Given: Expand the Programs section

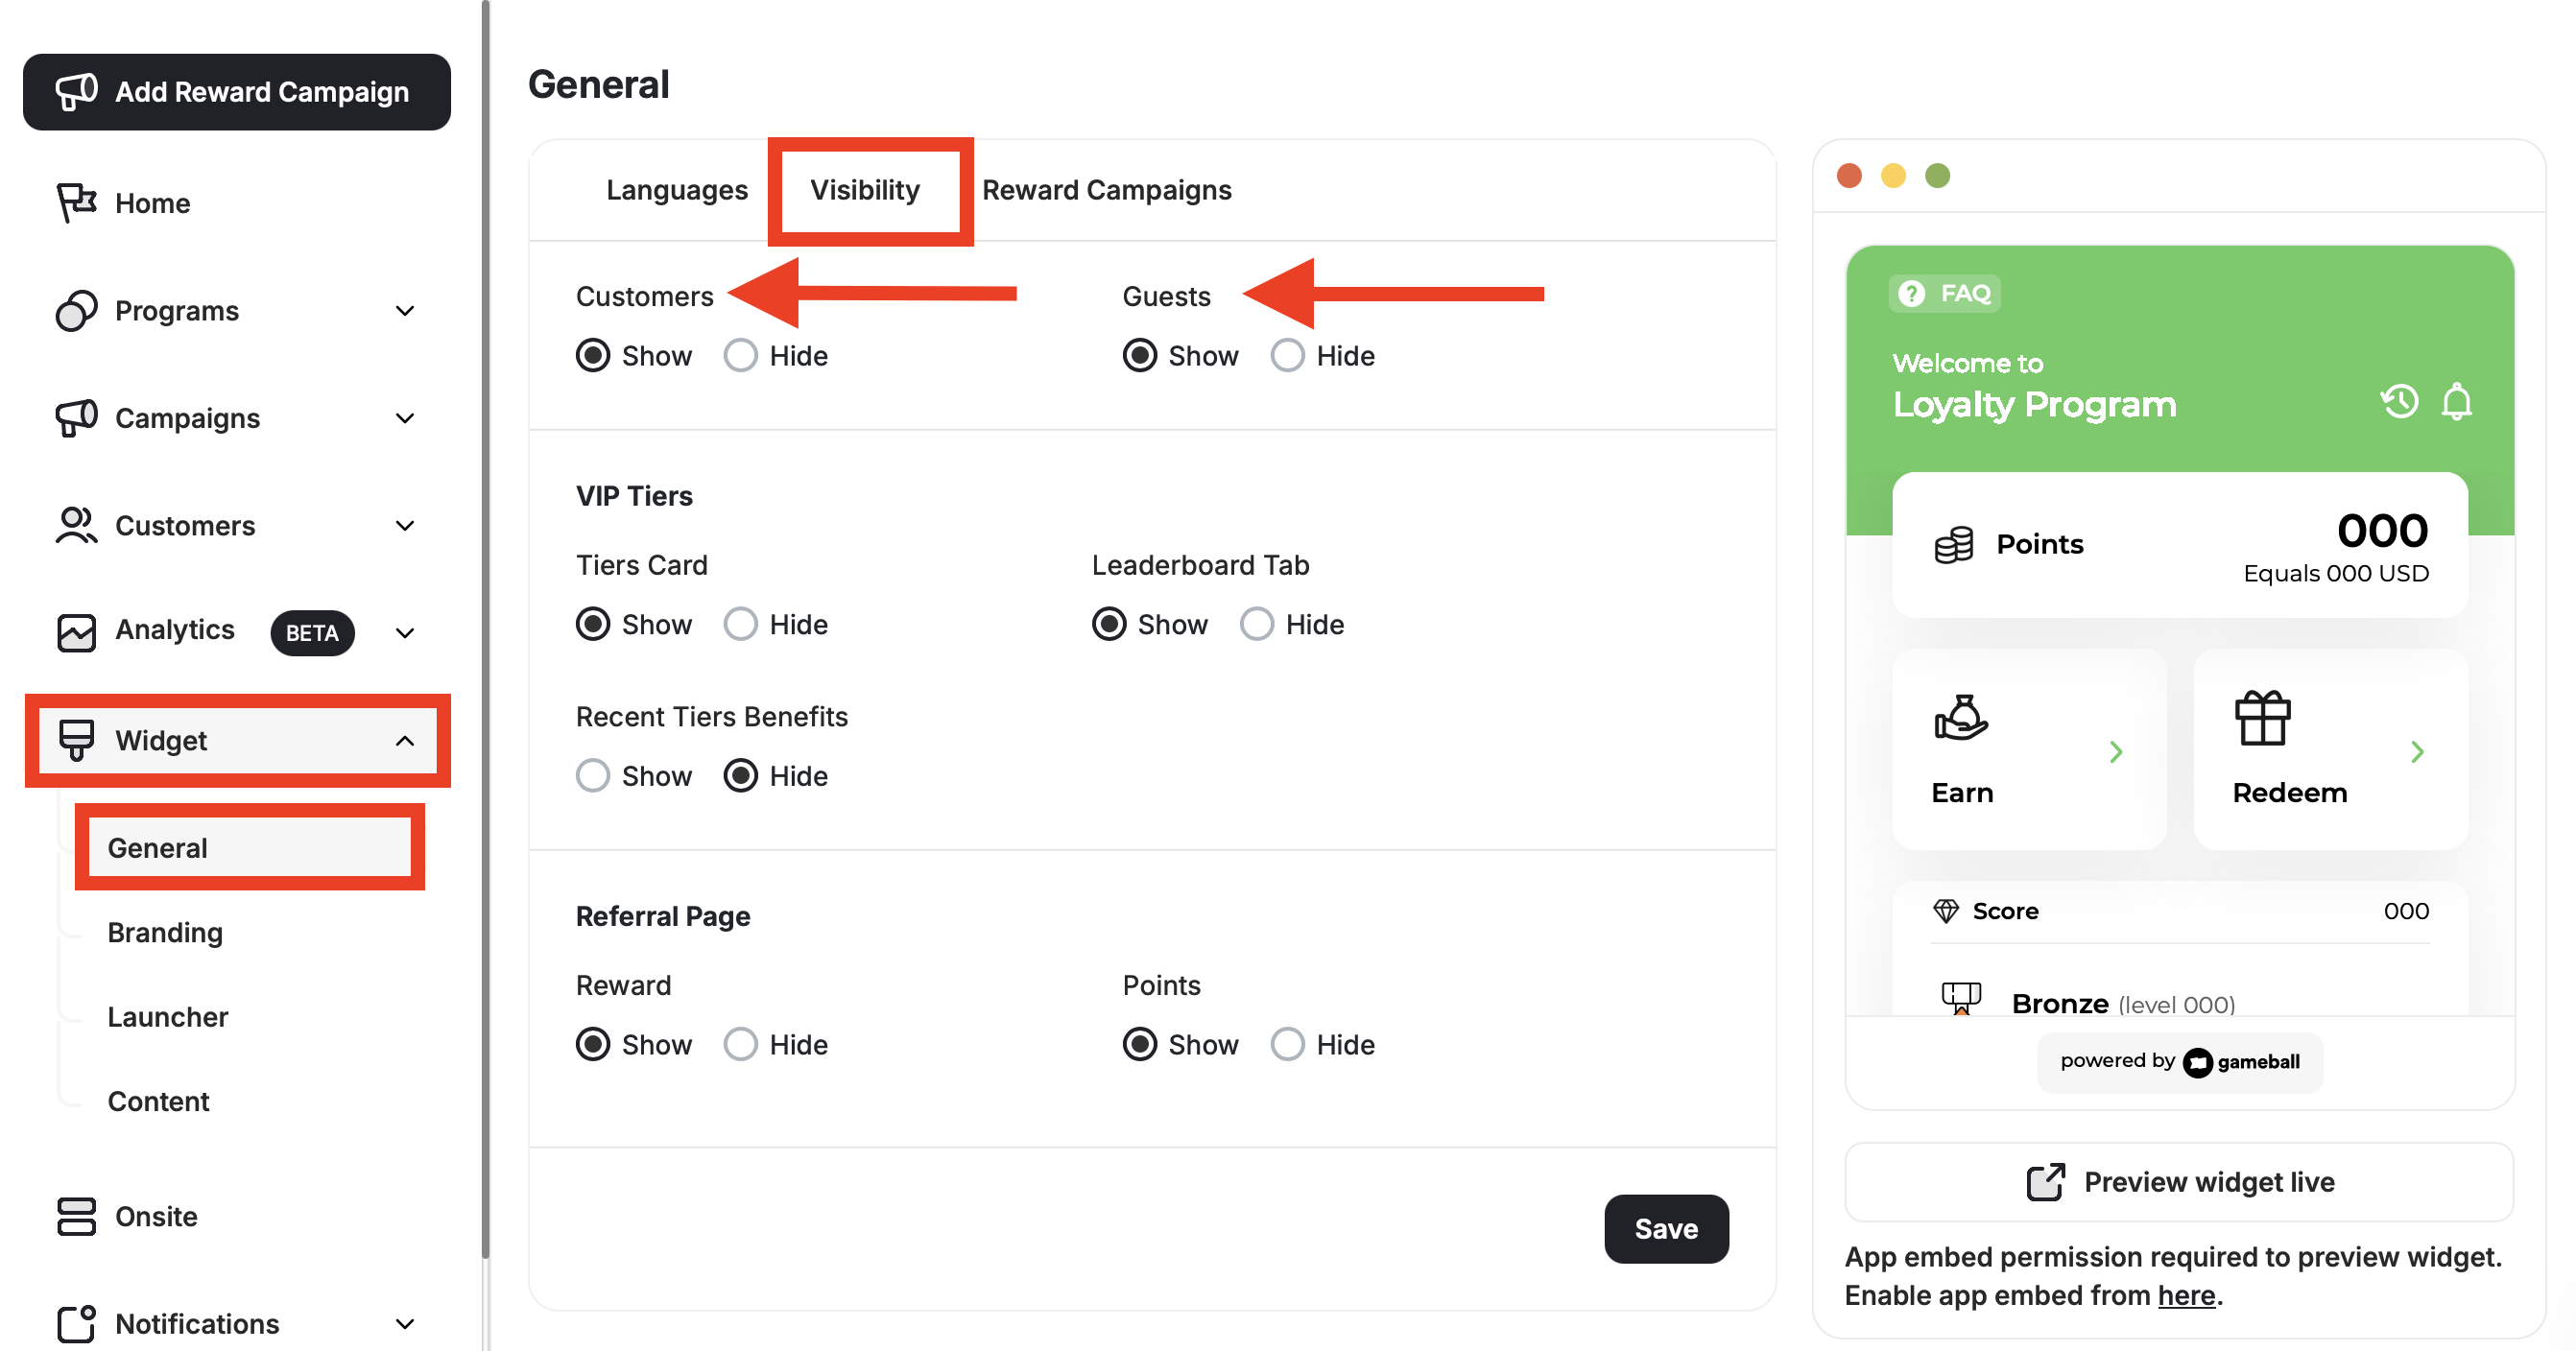Looking at the screenshot, I should (x=404, y=310).
